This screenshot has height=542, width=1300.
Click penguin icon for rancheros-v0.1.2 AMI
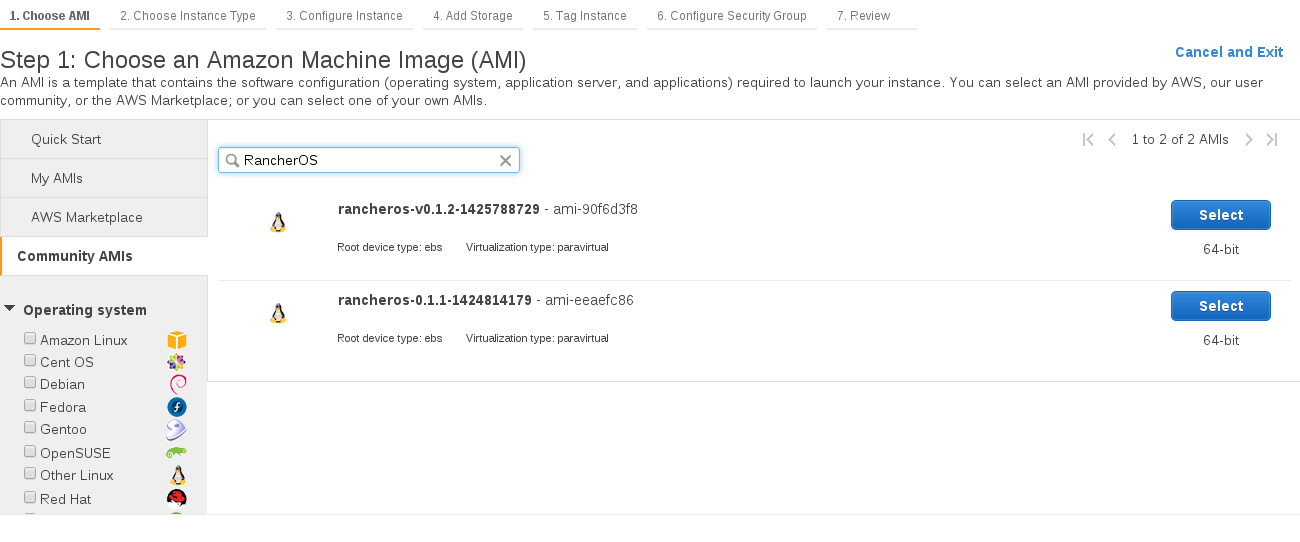(x=278, y=222)
